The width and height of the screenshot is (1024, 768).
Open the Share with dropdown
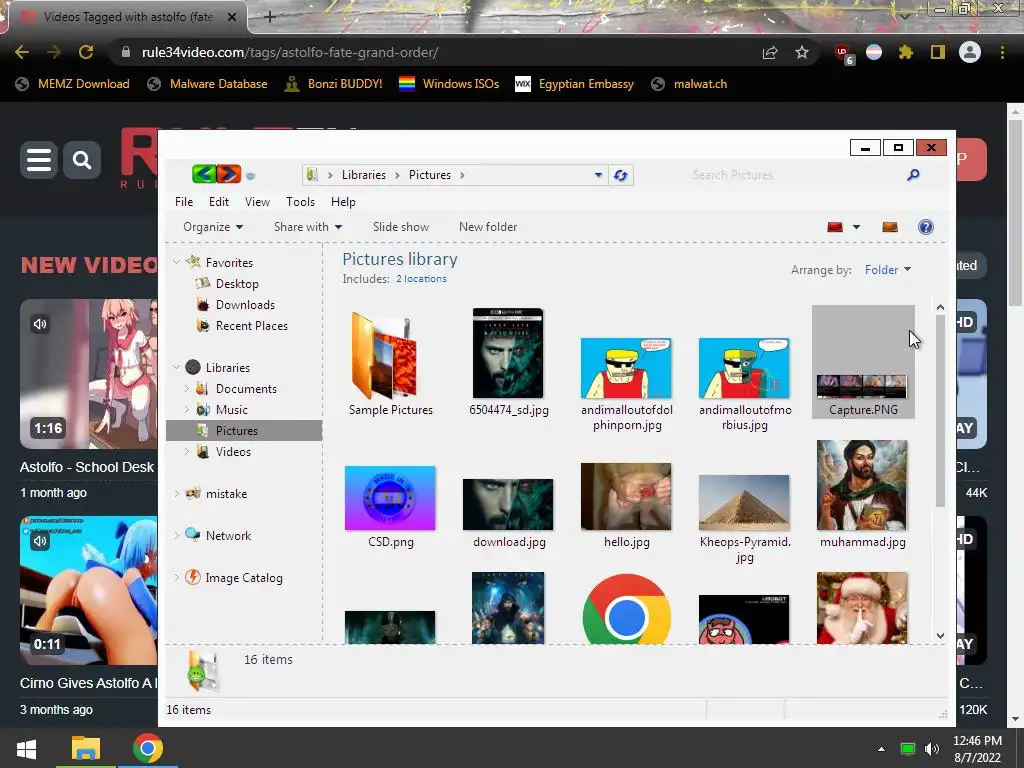click(x=308, y=227)
